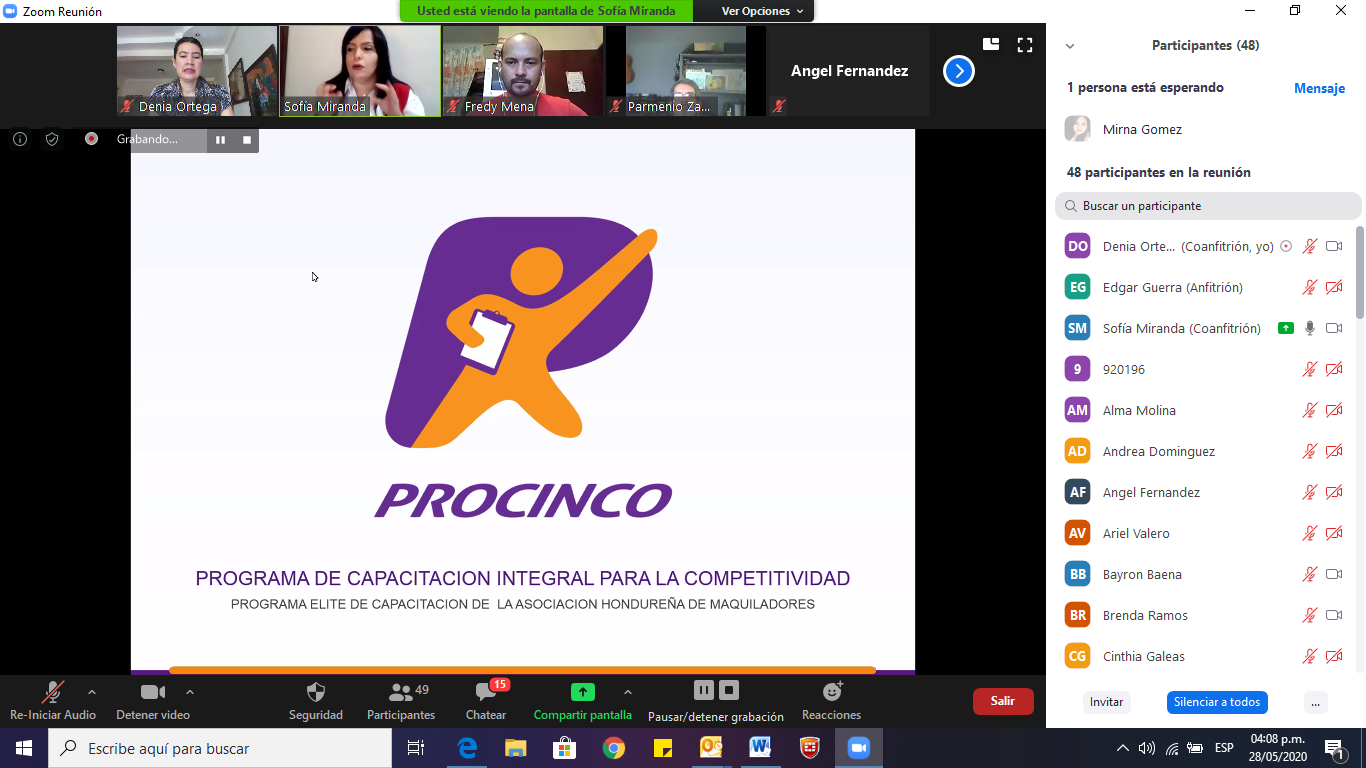Click the Buscar un participante search field
Image resolution: width=1366 pixels, height=768 pixels.
coord(1208,206)
